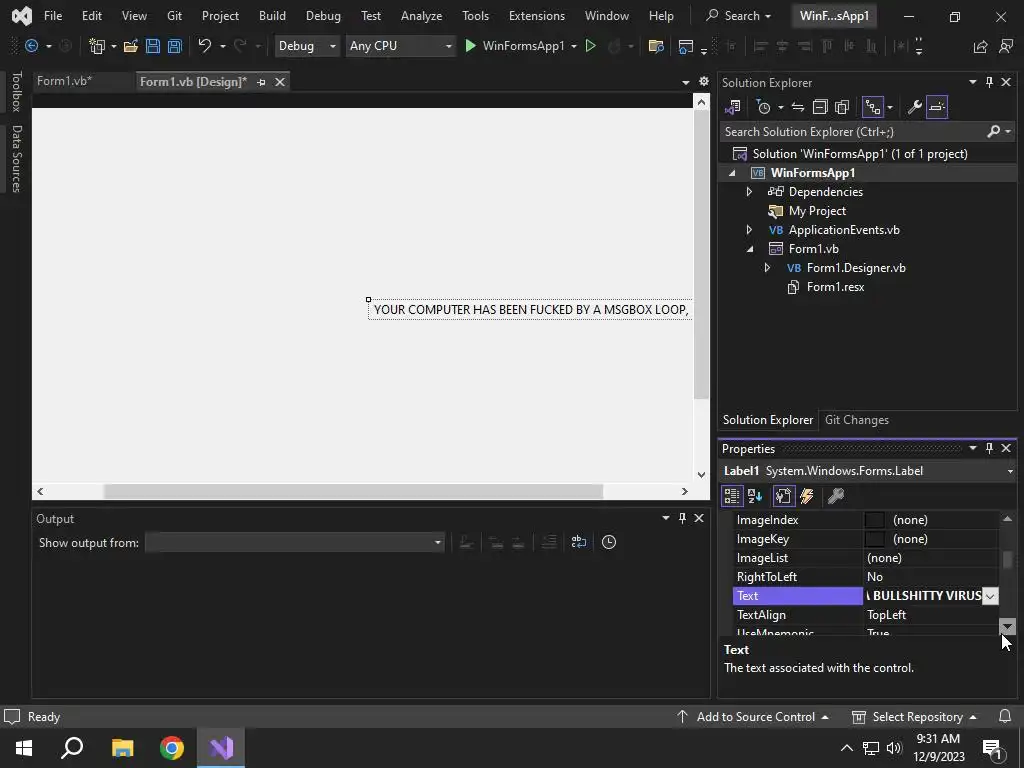The image size is (1024, 768).
Task: Toggle nested file view in Solution Explorer
Action: click(x=873, y=106)
